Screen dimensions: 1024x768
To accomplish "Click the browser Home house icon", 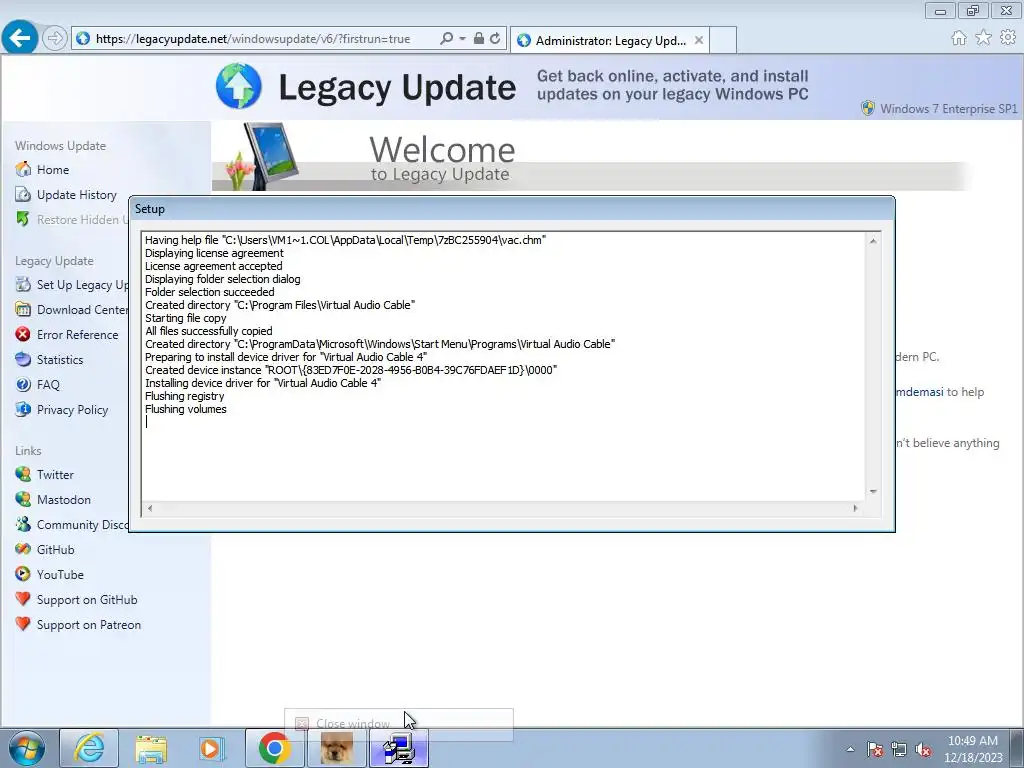I will (x=959, y=38).
